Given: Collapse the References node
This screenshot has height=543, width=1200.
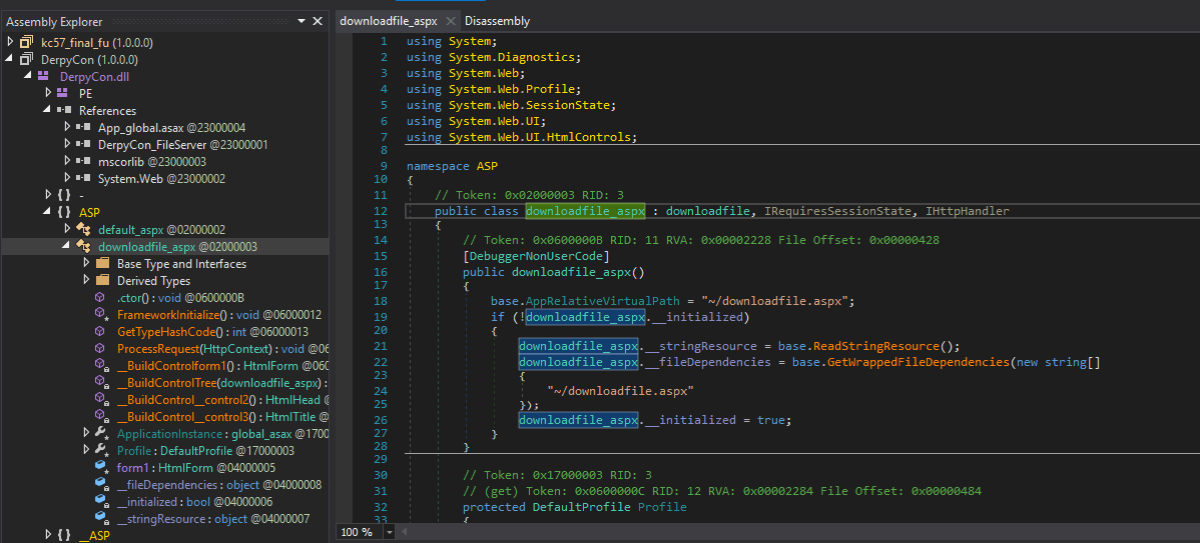Looking at the screenshot, I should [x=48, y=110].
